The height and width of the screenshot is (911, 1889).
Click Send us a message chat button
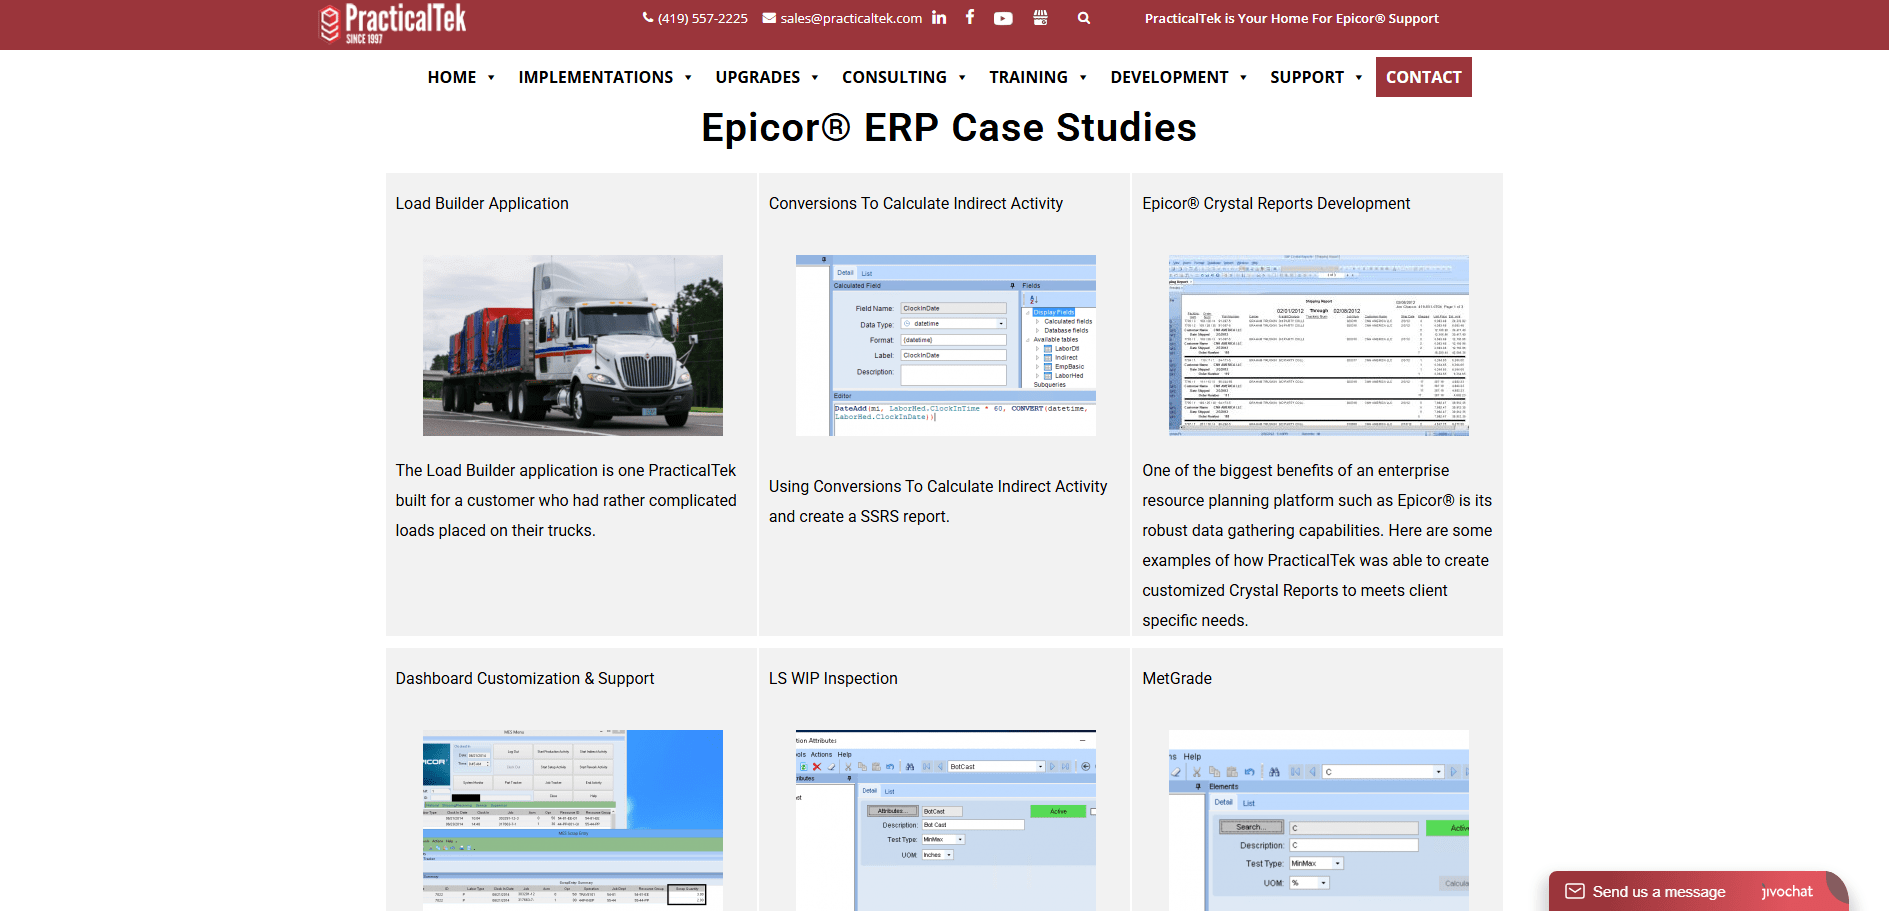tap(1698, 891)
